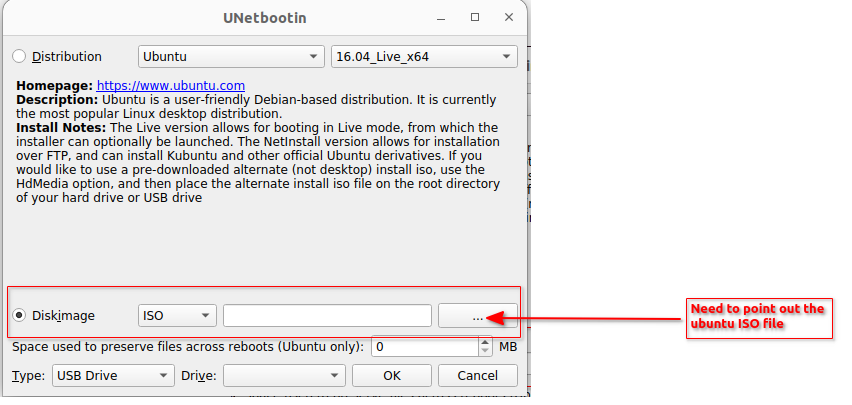Select the Diskimage radio button
The image size is (852, 405).
(19, 315)
